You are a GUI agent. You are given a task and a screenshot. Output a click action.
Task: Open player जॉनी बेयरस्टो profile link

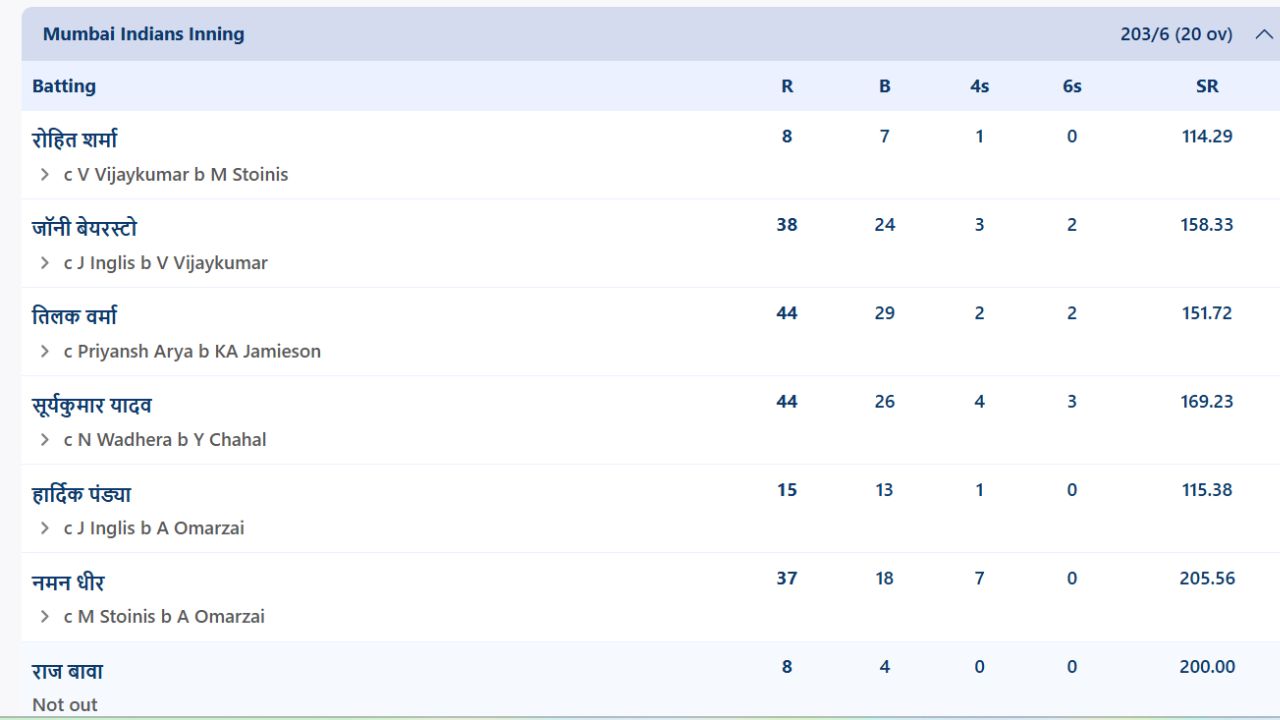pos(84,228)
